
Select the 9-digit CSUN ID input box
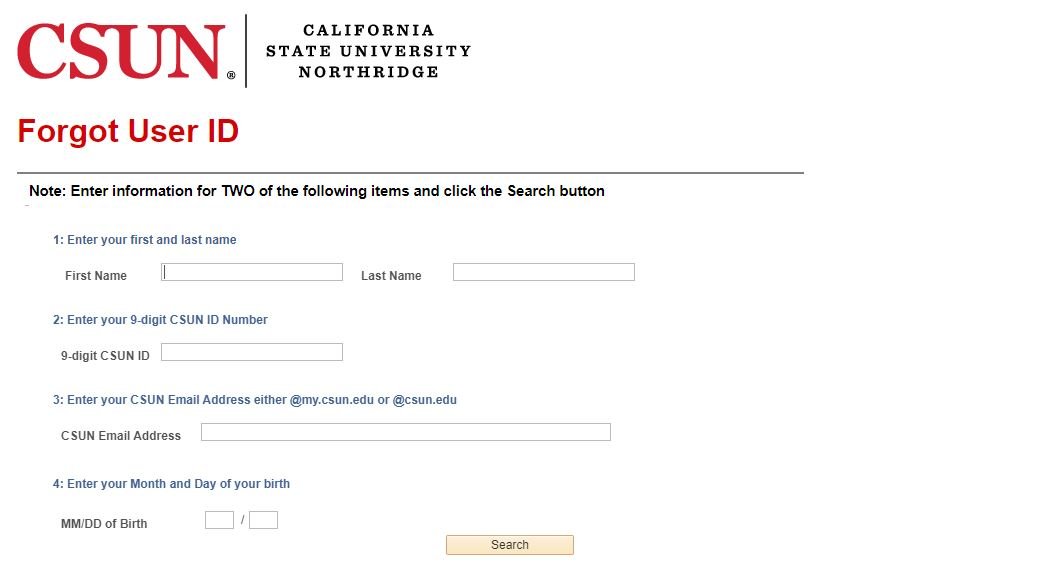pyautogui.click(x=252, y=352)
